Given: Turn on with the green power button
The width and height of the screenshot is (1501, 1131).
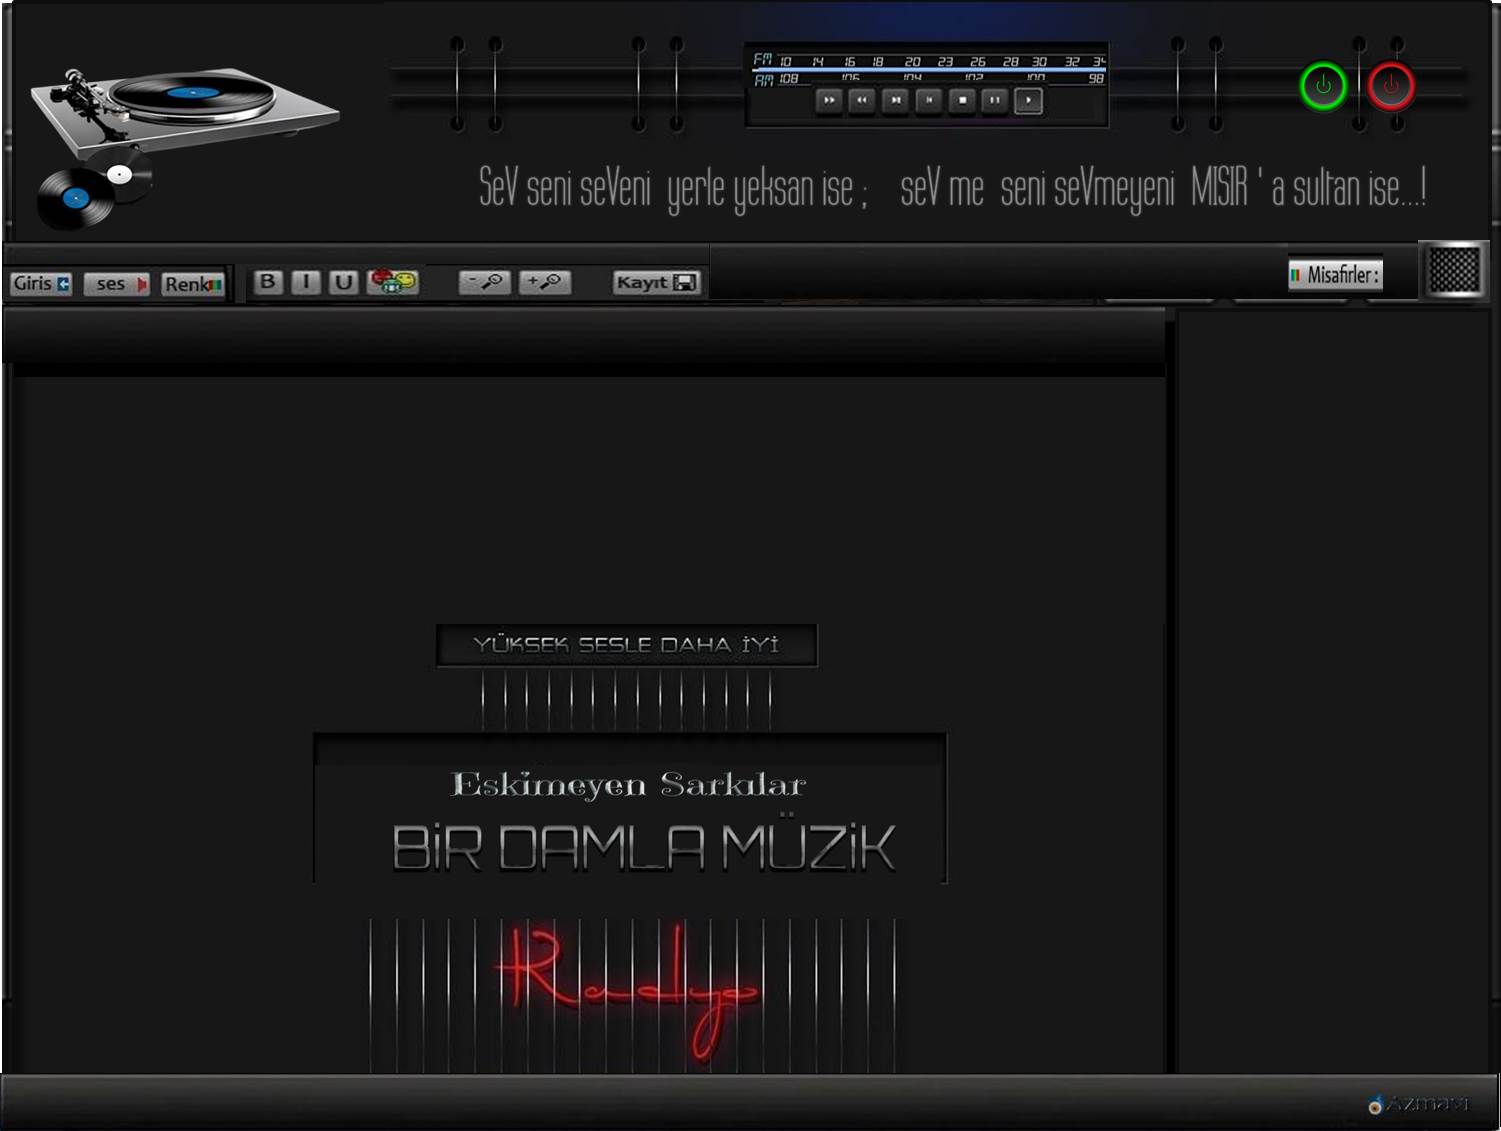Looking at the screenshot, I should [1323, 86].
